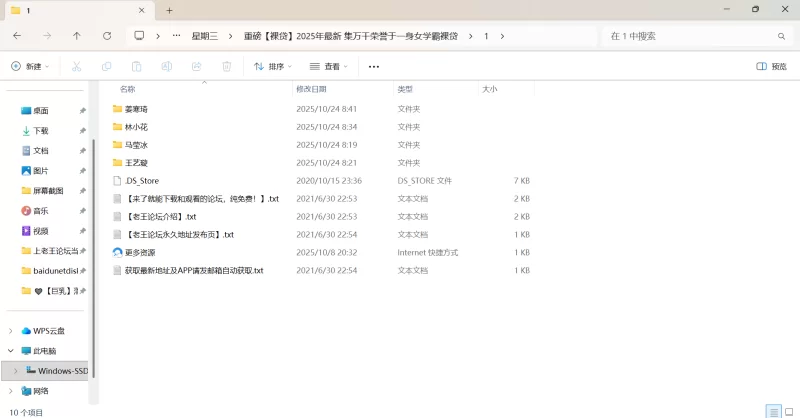
Task: Open the three-dot more options menu
Action: 374,66
